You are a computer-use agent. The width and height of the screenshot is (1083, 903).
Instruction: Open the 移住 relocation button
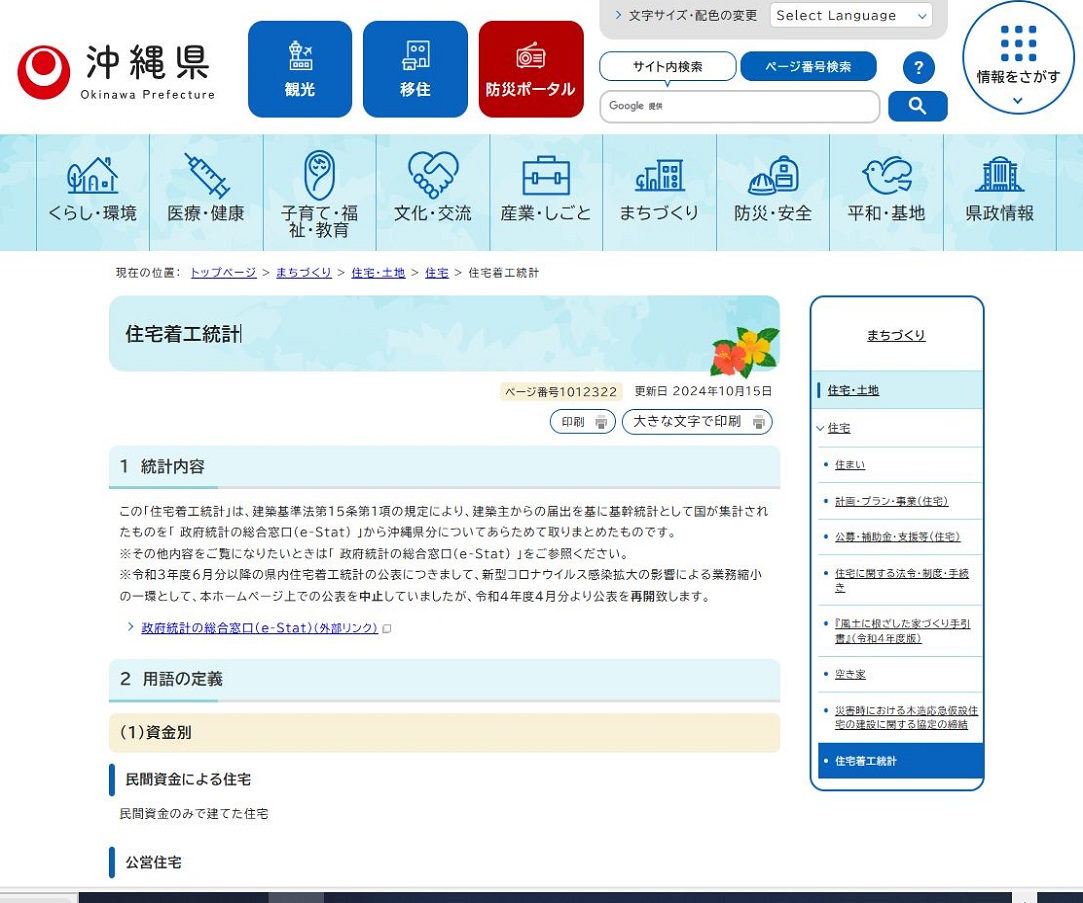[415, 69]
